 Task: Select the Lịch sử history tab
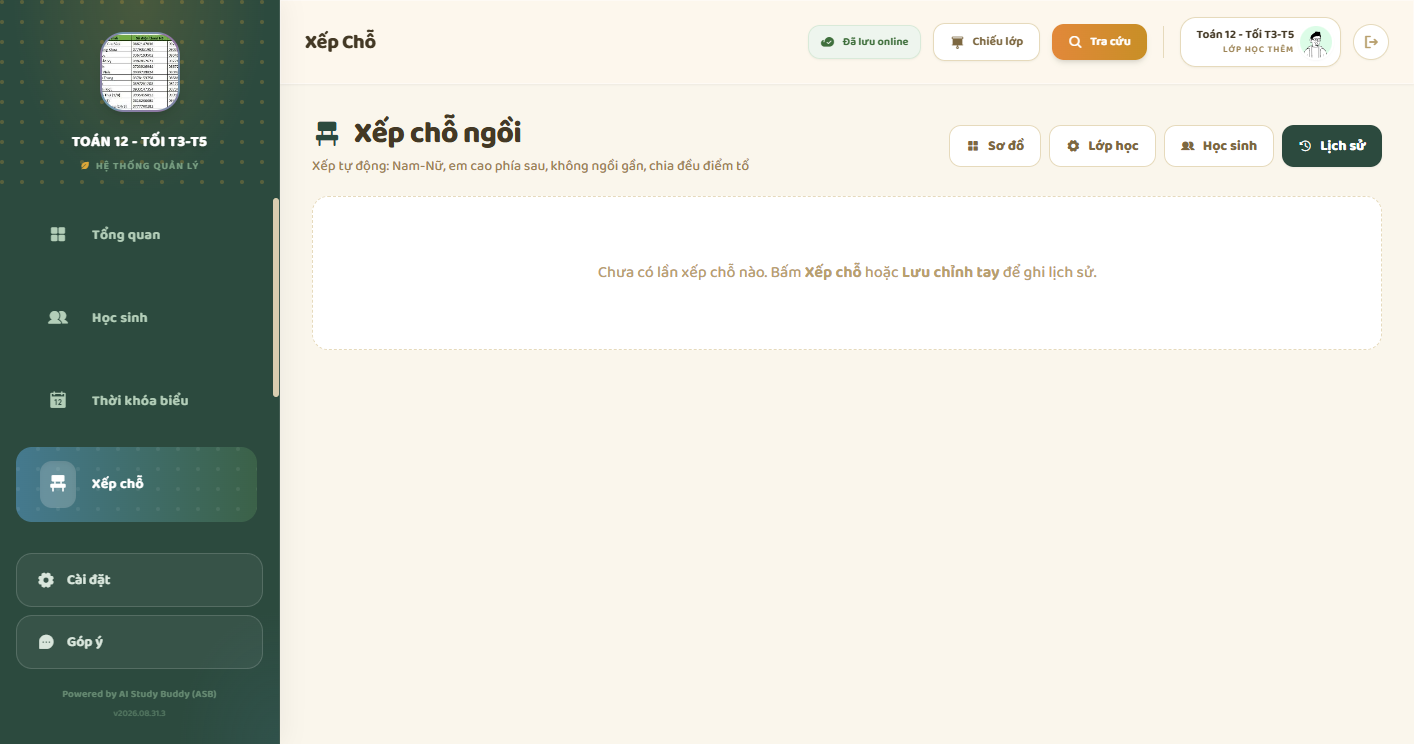pos(1332,146)
